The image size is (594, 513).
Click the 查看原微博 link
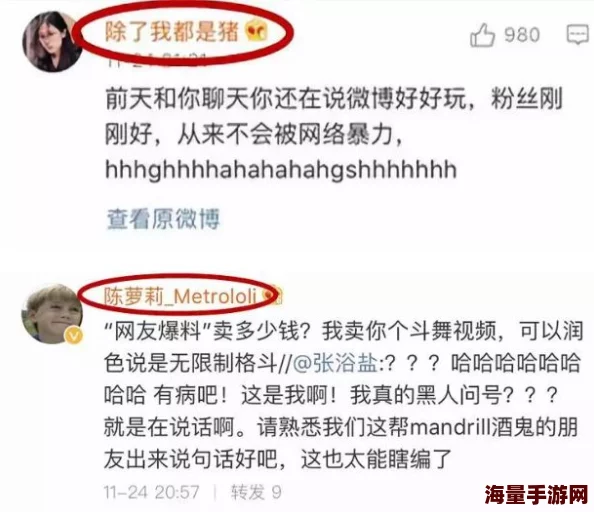163,219
